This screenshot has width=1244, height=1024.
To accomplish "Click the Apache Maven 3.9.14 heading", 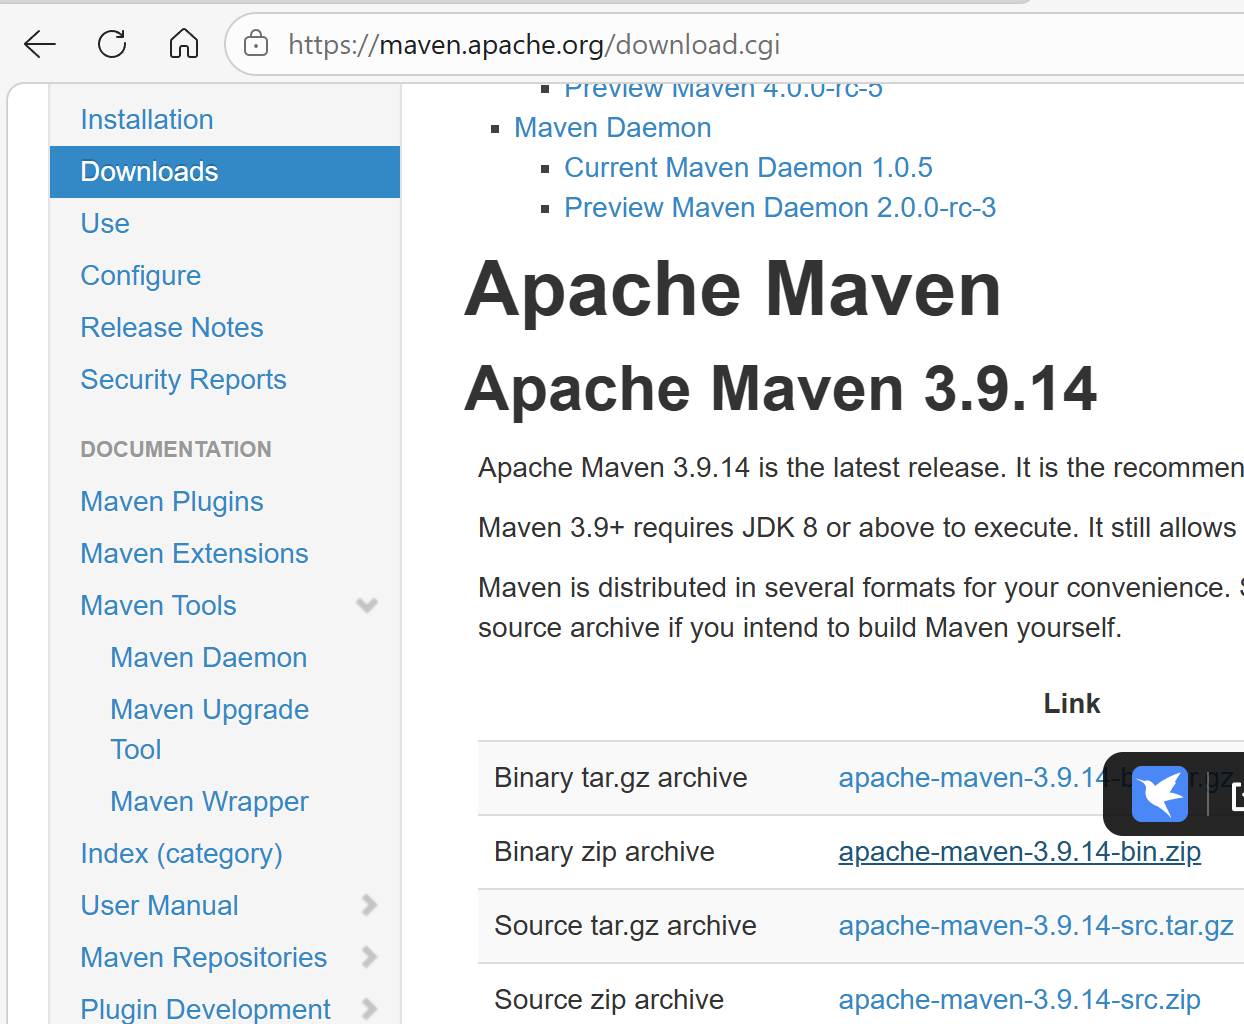I will click(x=781, y=388).
